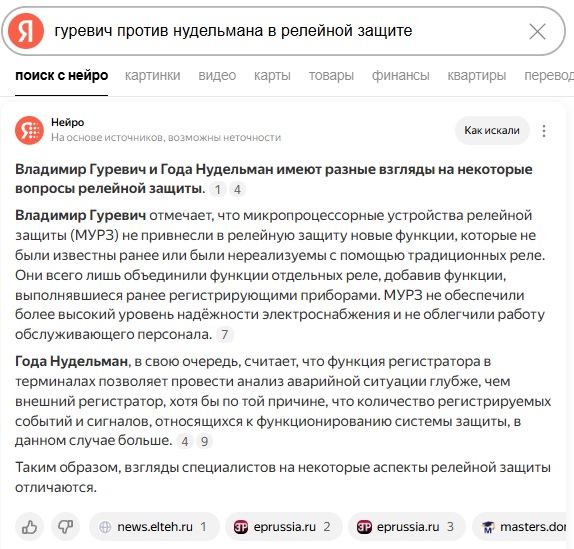This screenshot has height=549, width=574.
Task: Clear the search query with X icon
Action: point(537,31)
